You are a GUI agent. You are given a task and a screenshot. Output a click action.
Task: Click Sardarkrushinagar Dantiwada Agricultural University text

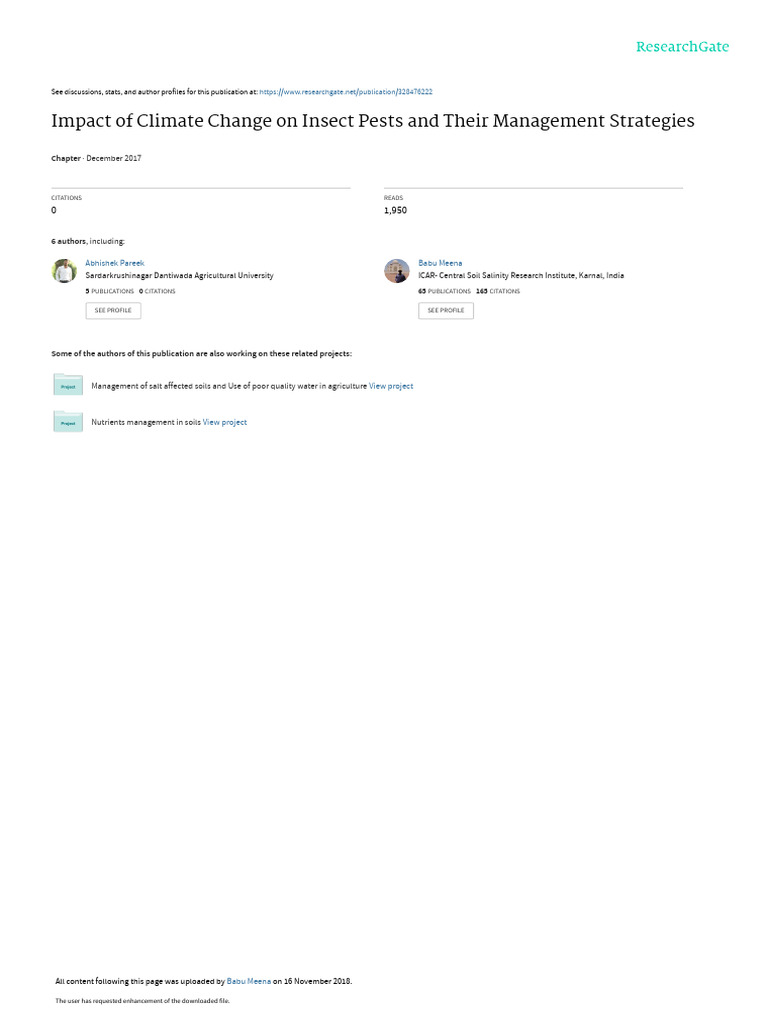click(x=180, y=276)
